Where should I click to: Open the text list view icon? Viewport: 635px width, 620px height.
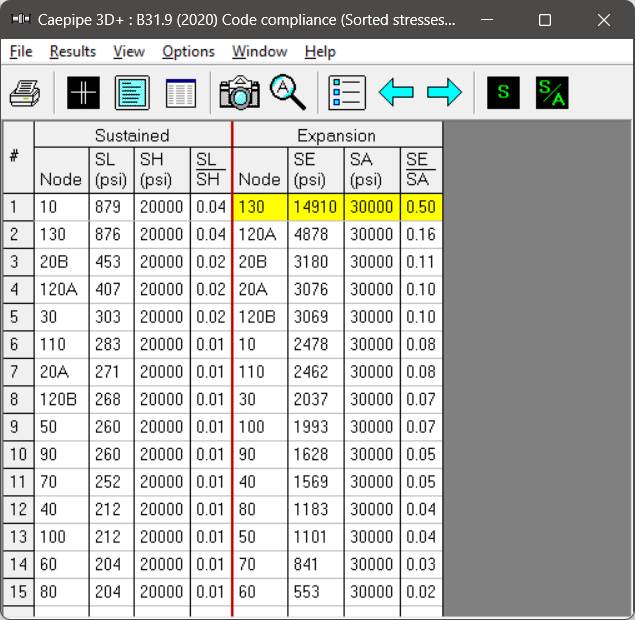(132, 93)
